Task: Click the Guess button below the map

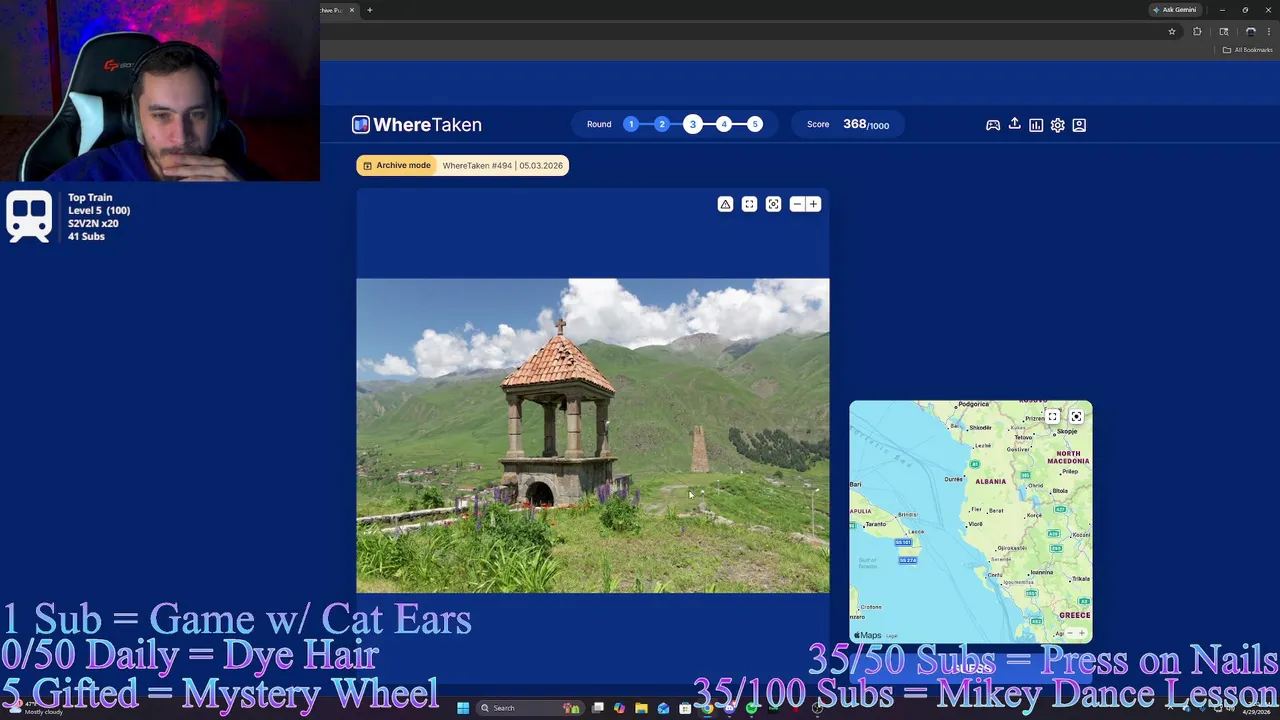Action: pos(970,668)
